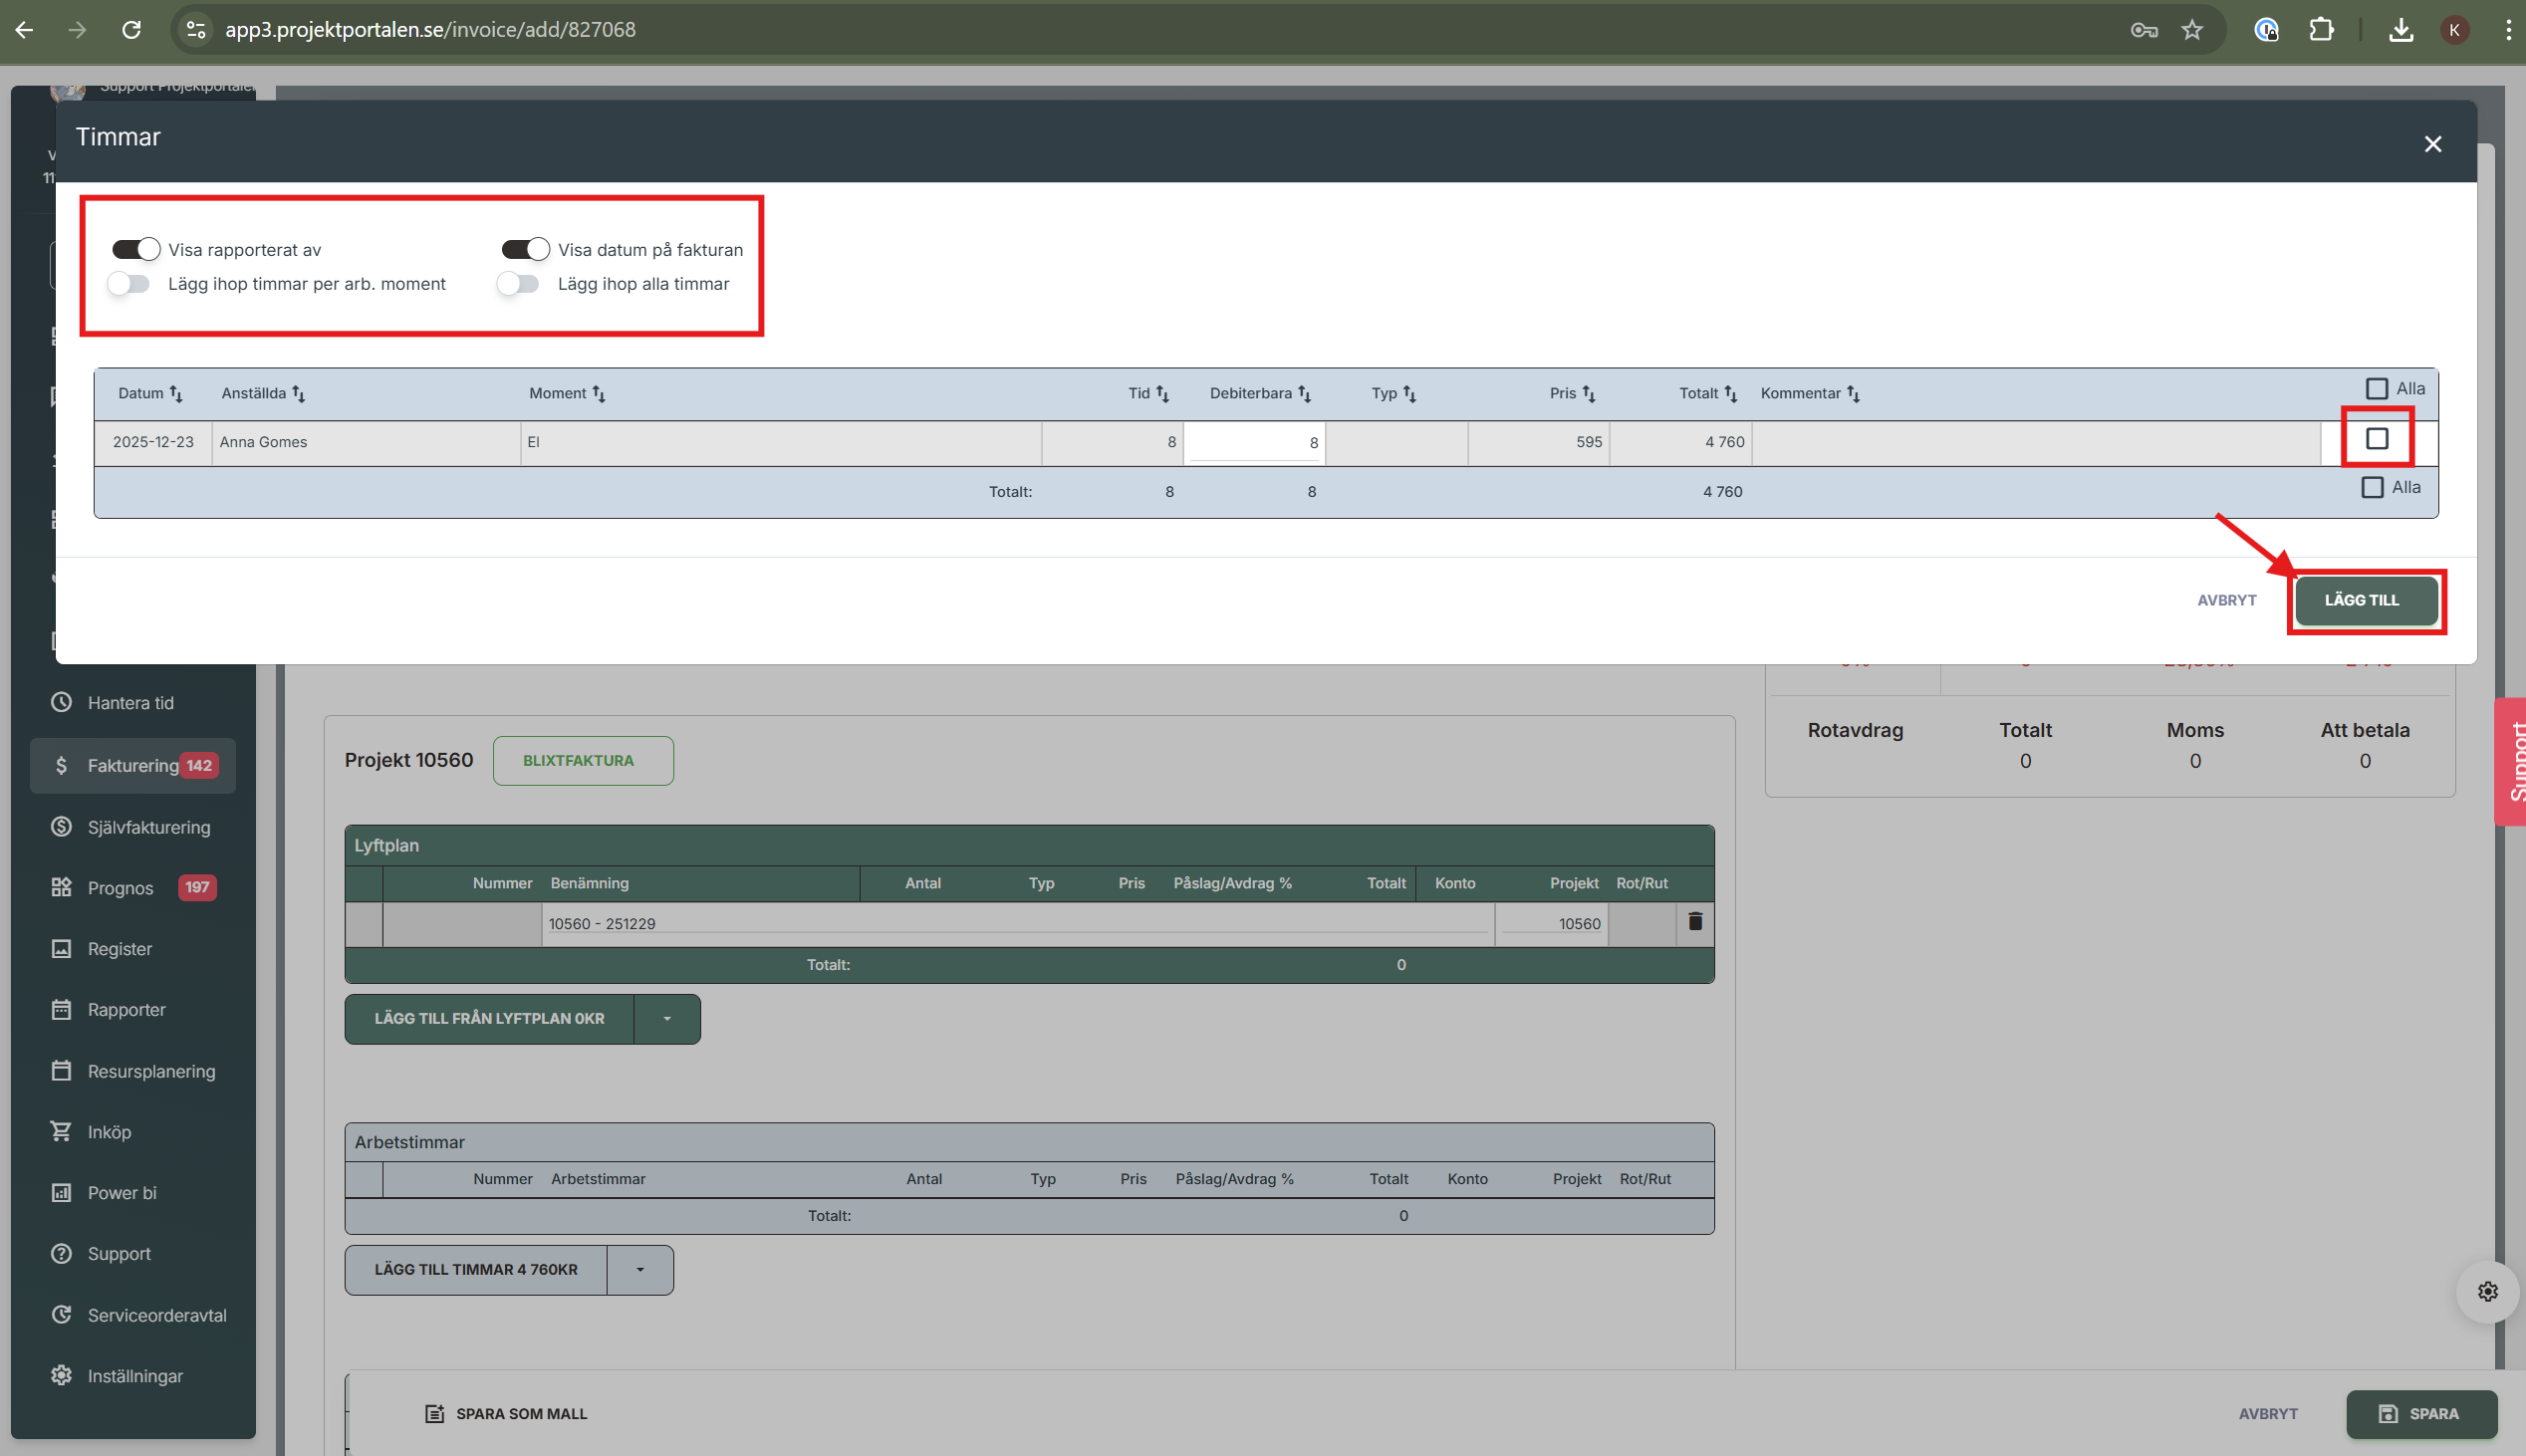The width and height of the screenshot is (2526, 1456).
Task: Open Fakturering in the sidebar
Action: coord(132,765)
